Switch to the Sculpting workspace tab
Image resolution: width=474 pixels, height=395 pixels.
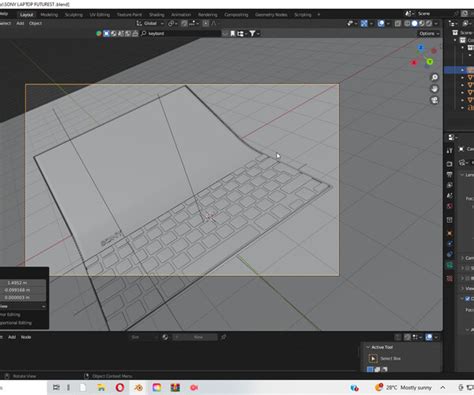pos(74,15)
